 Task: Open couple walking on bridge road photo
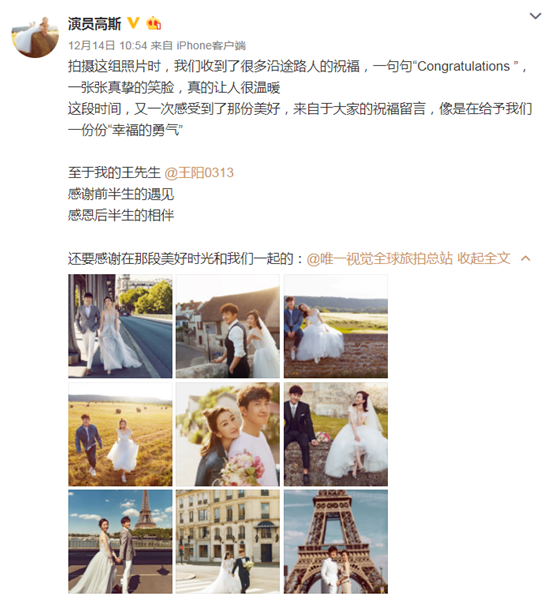(120, 326)
